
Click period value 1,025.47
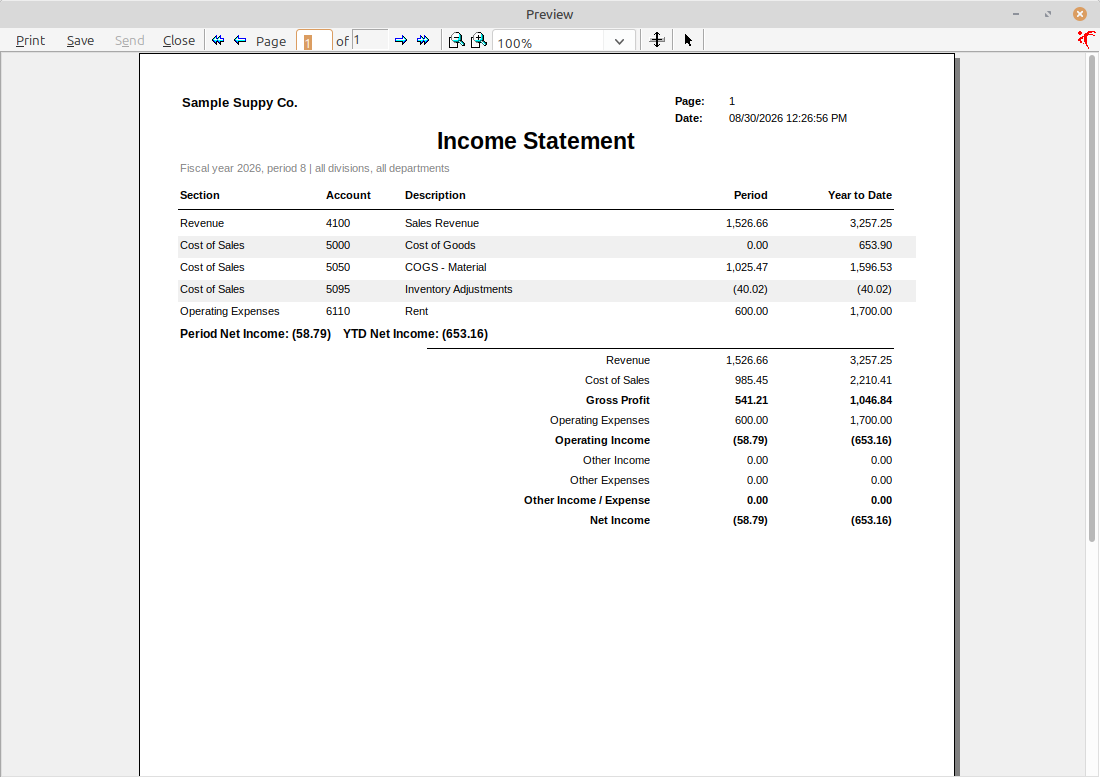pos(746,267)
